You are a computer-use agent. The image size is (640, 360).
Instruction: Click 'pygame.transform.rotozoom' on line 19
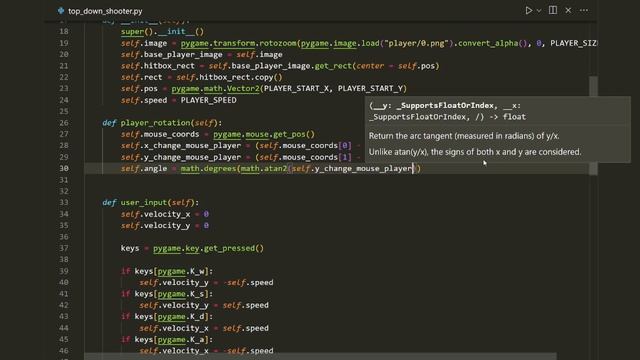pos(238,43)
